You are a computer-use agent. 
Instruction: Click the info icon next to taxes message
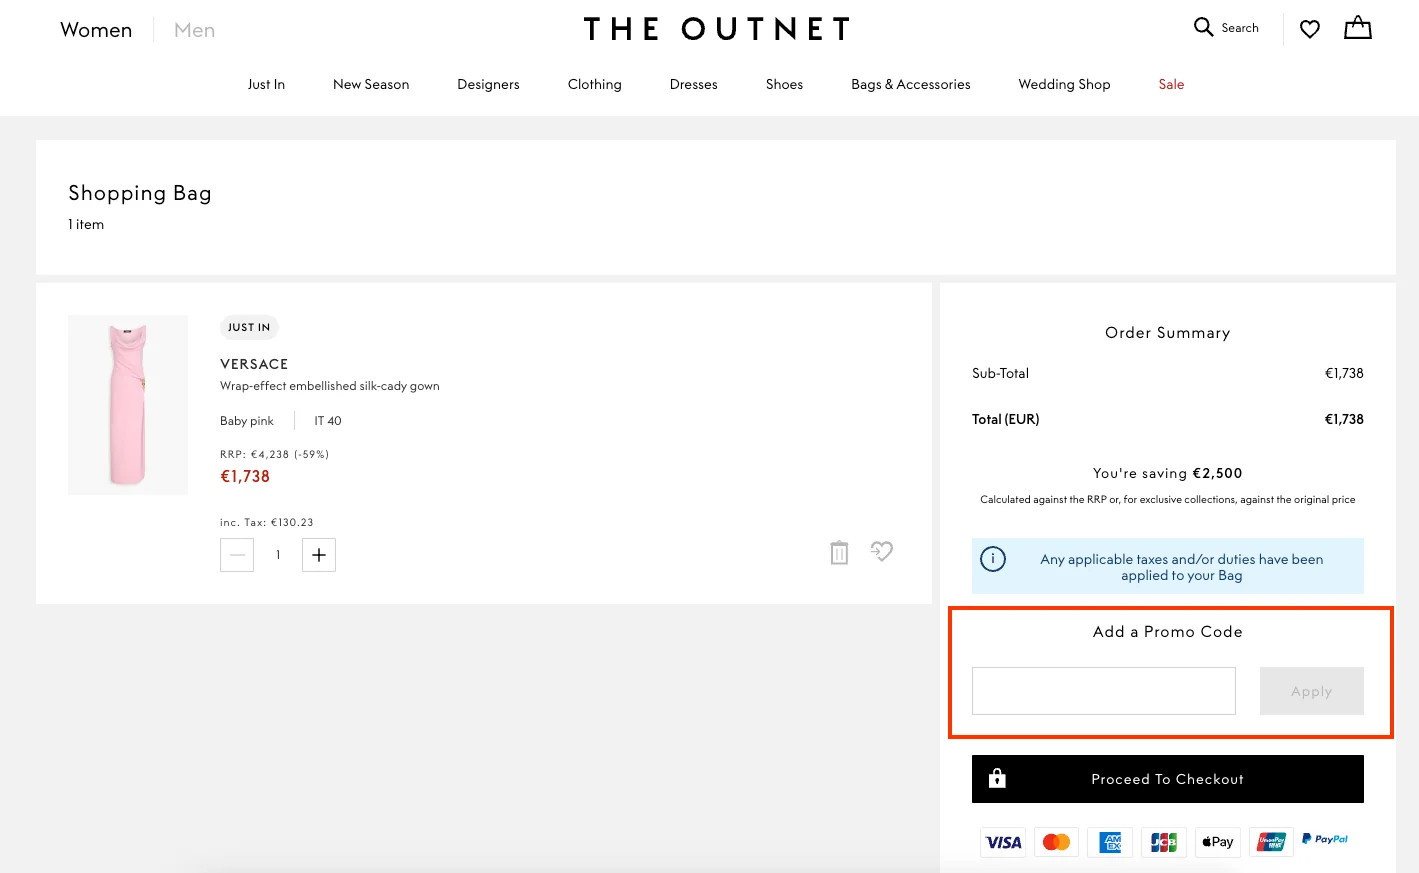coord(993,559)
